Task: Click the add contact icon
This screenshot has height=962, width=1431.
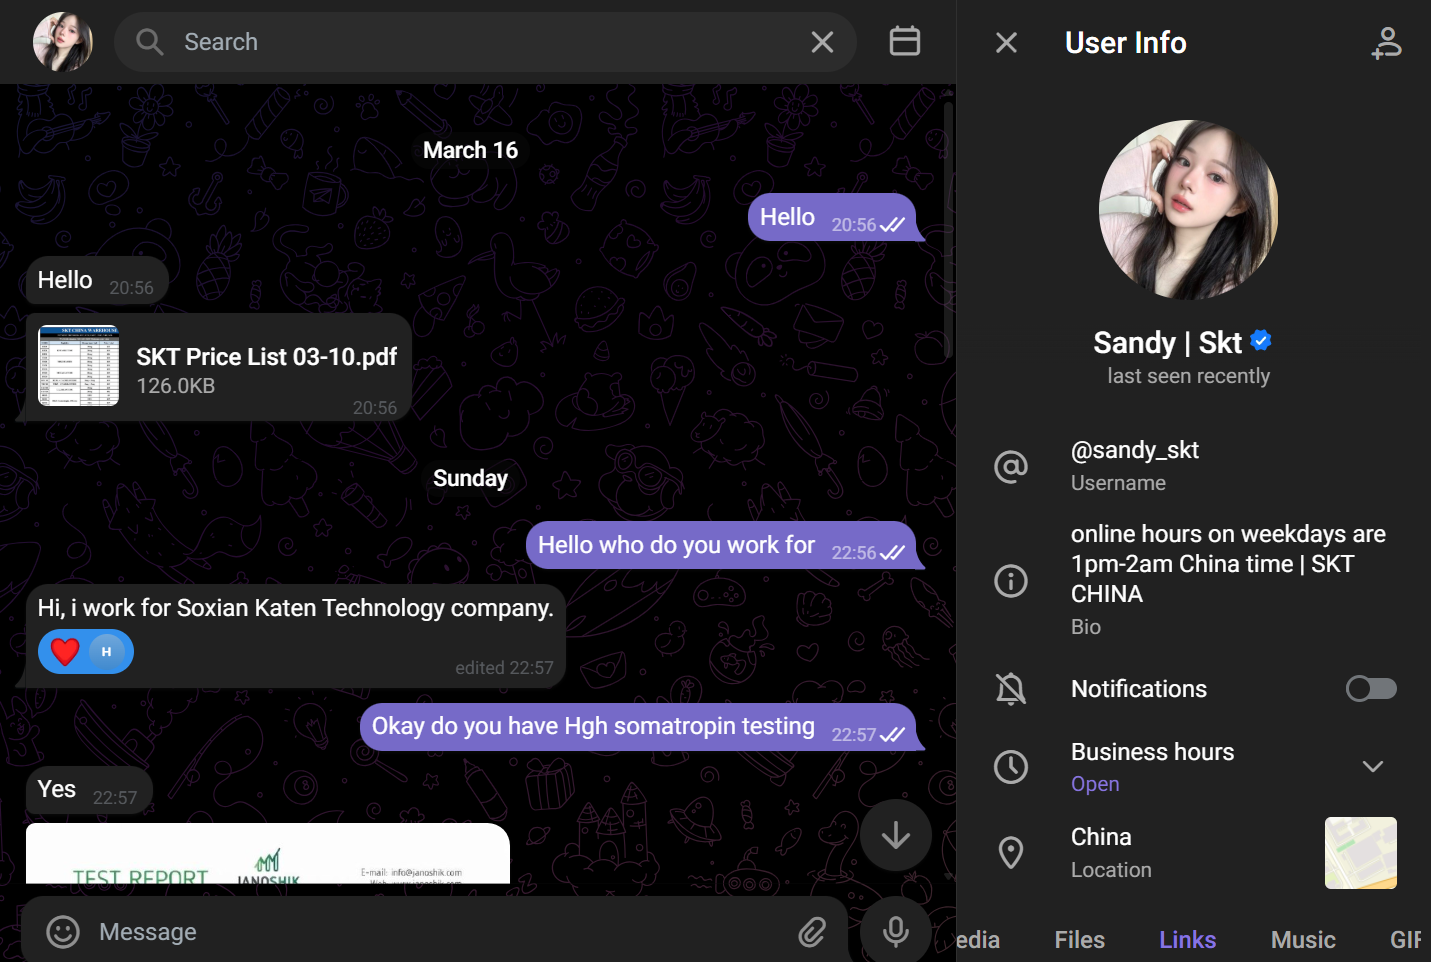Action: pyautogui.click(x=1386, y=43)
